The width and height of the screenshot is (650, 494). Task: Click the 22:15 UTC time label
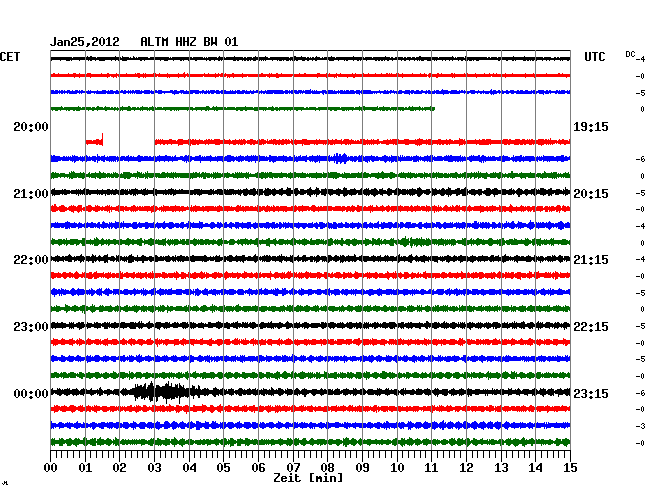tap(591, 327)
